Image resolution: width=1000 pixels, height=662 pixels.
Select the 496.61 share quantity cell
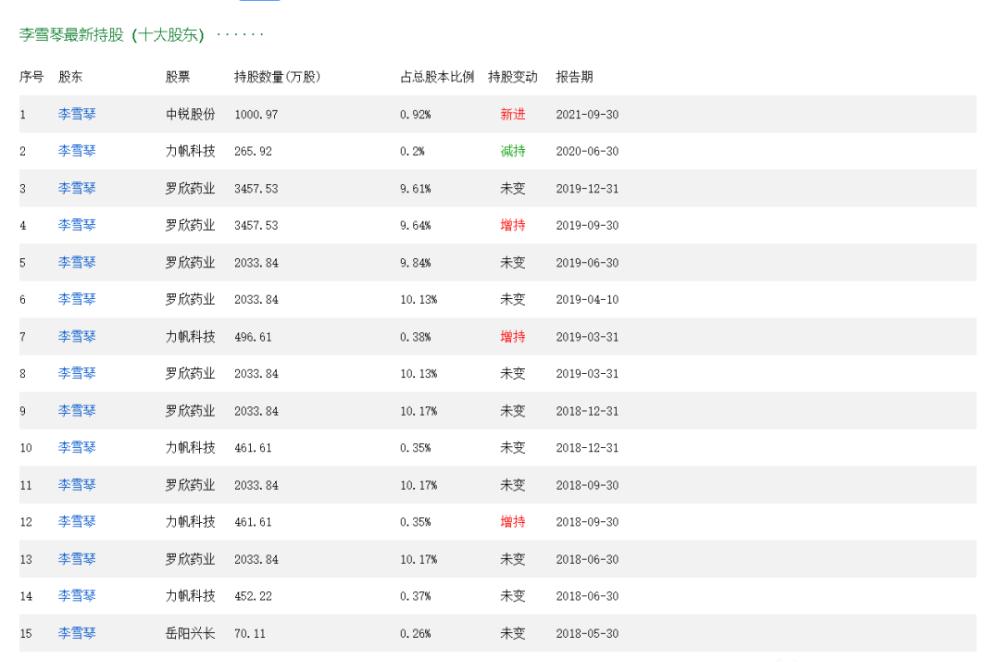click(253, 337)
